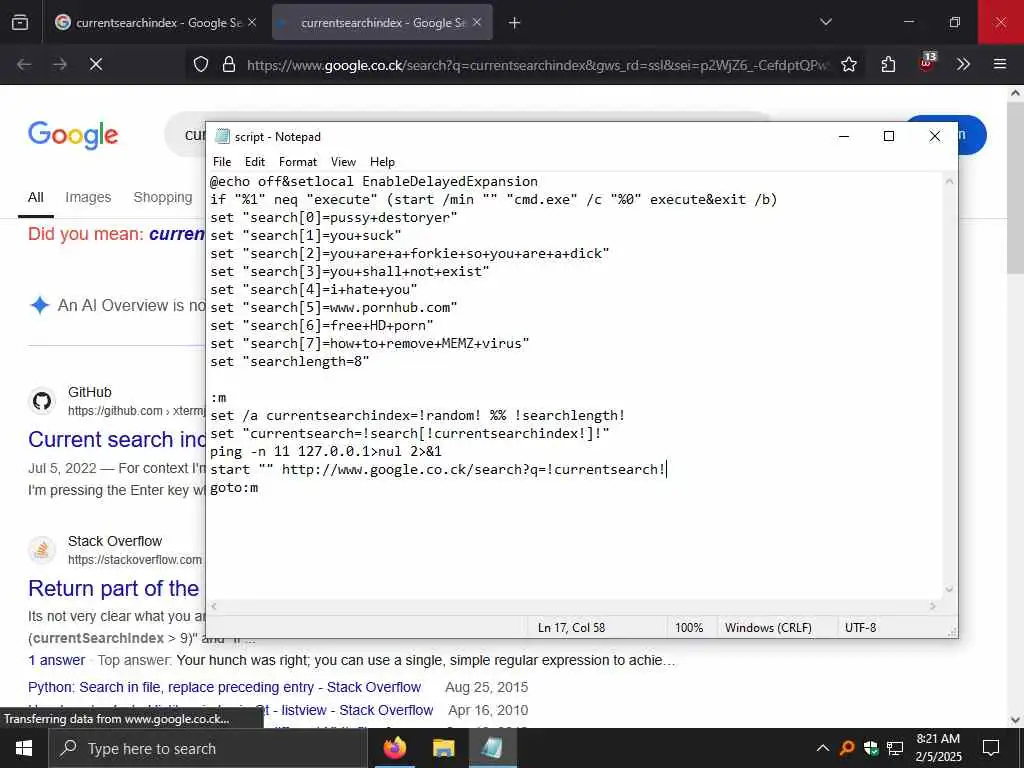Click the Google logo on the search page
The image size is (1024, 768).
tap(73, 135)
